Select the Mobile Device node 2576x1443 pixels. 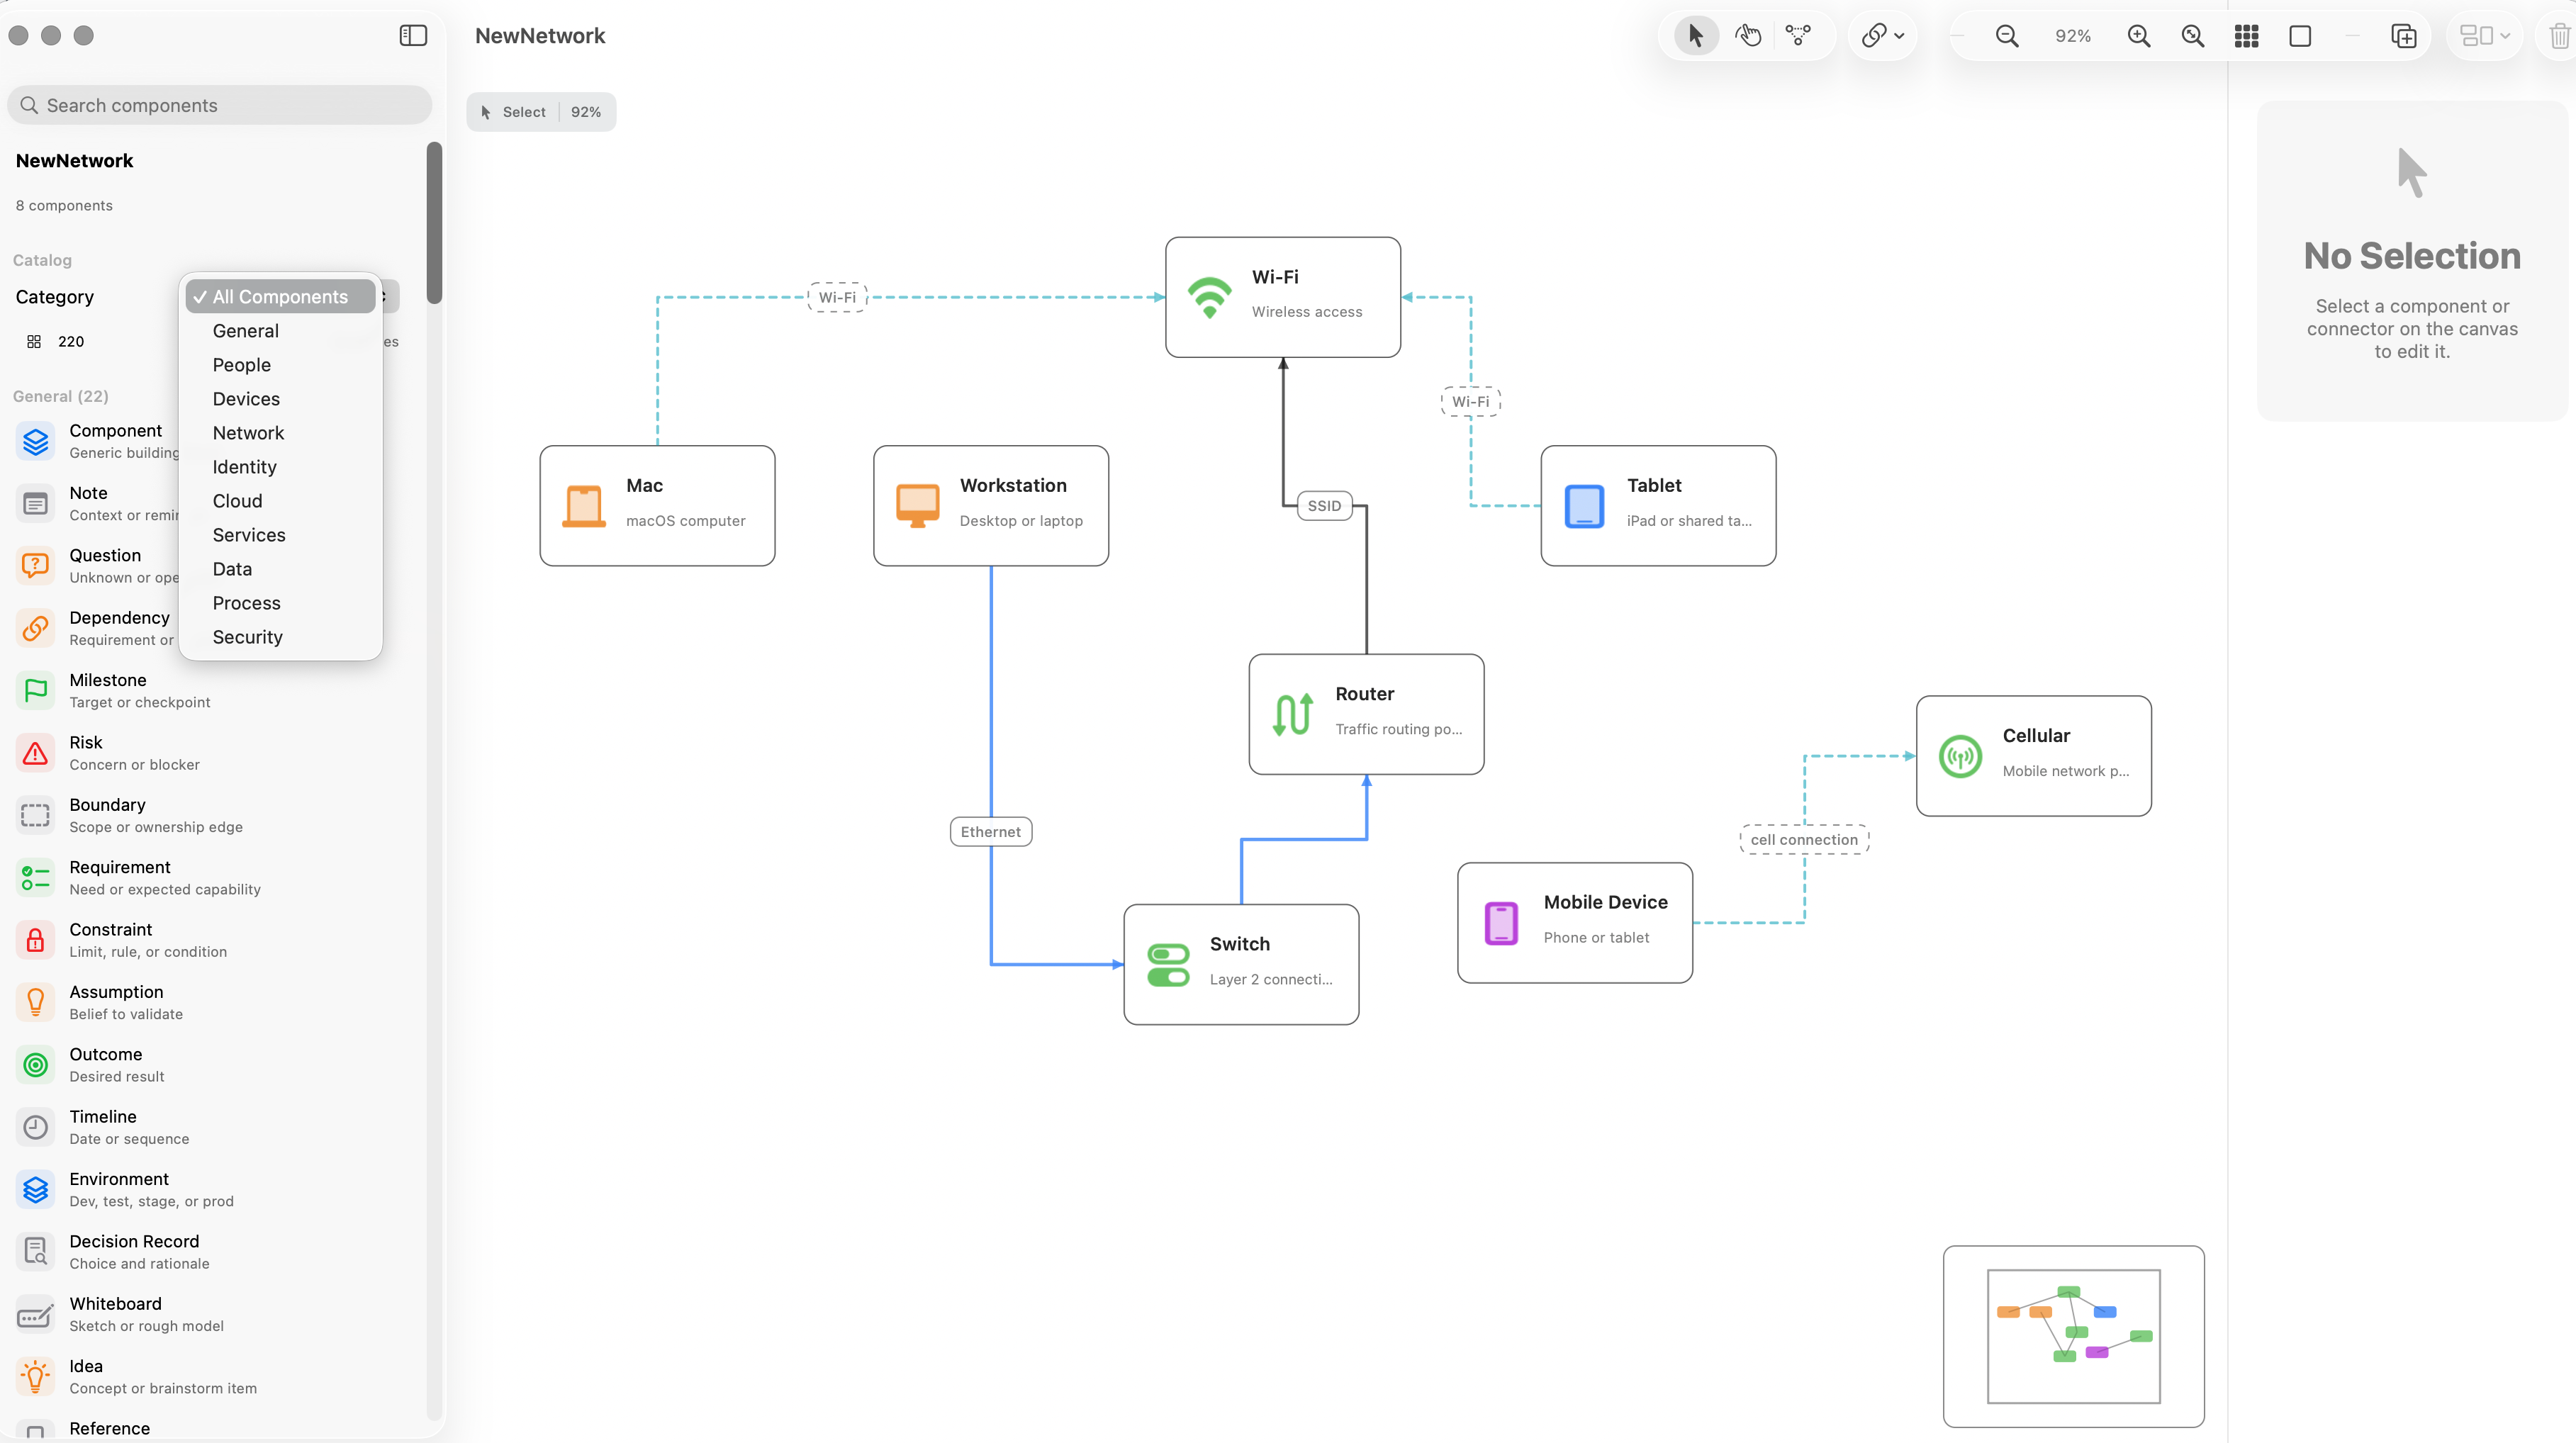click(1575, 923)
